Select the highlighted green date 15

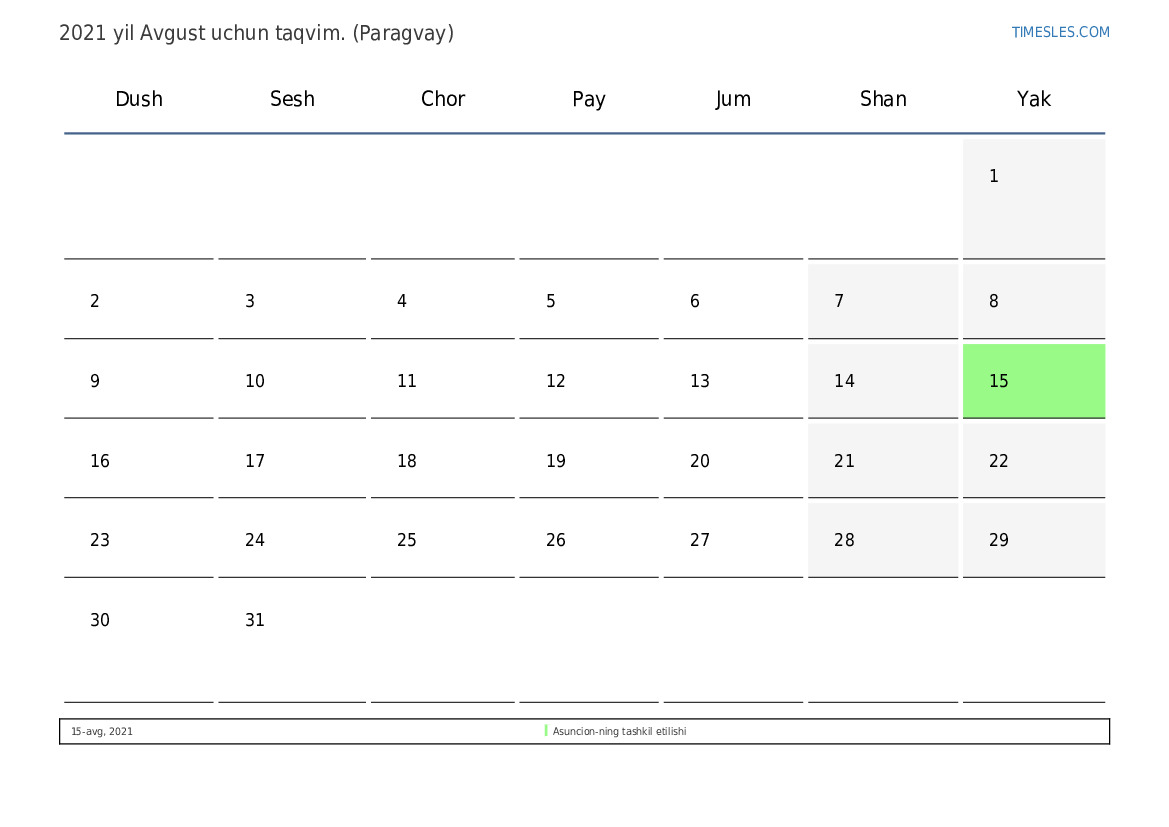coord(1033,381)
